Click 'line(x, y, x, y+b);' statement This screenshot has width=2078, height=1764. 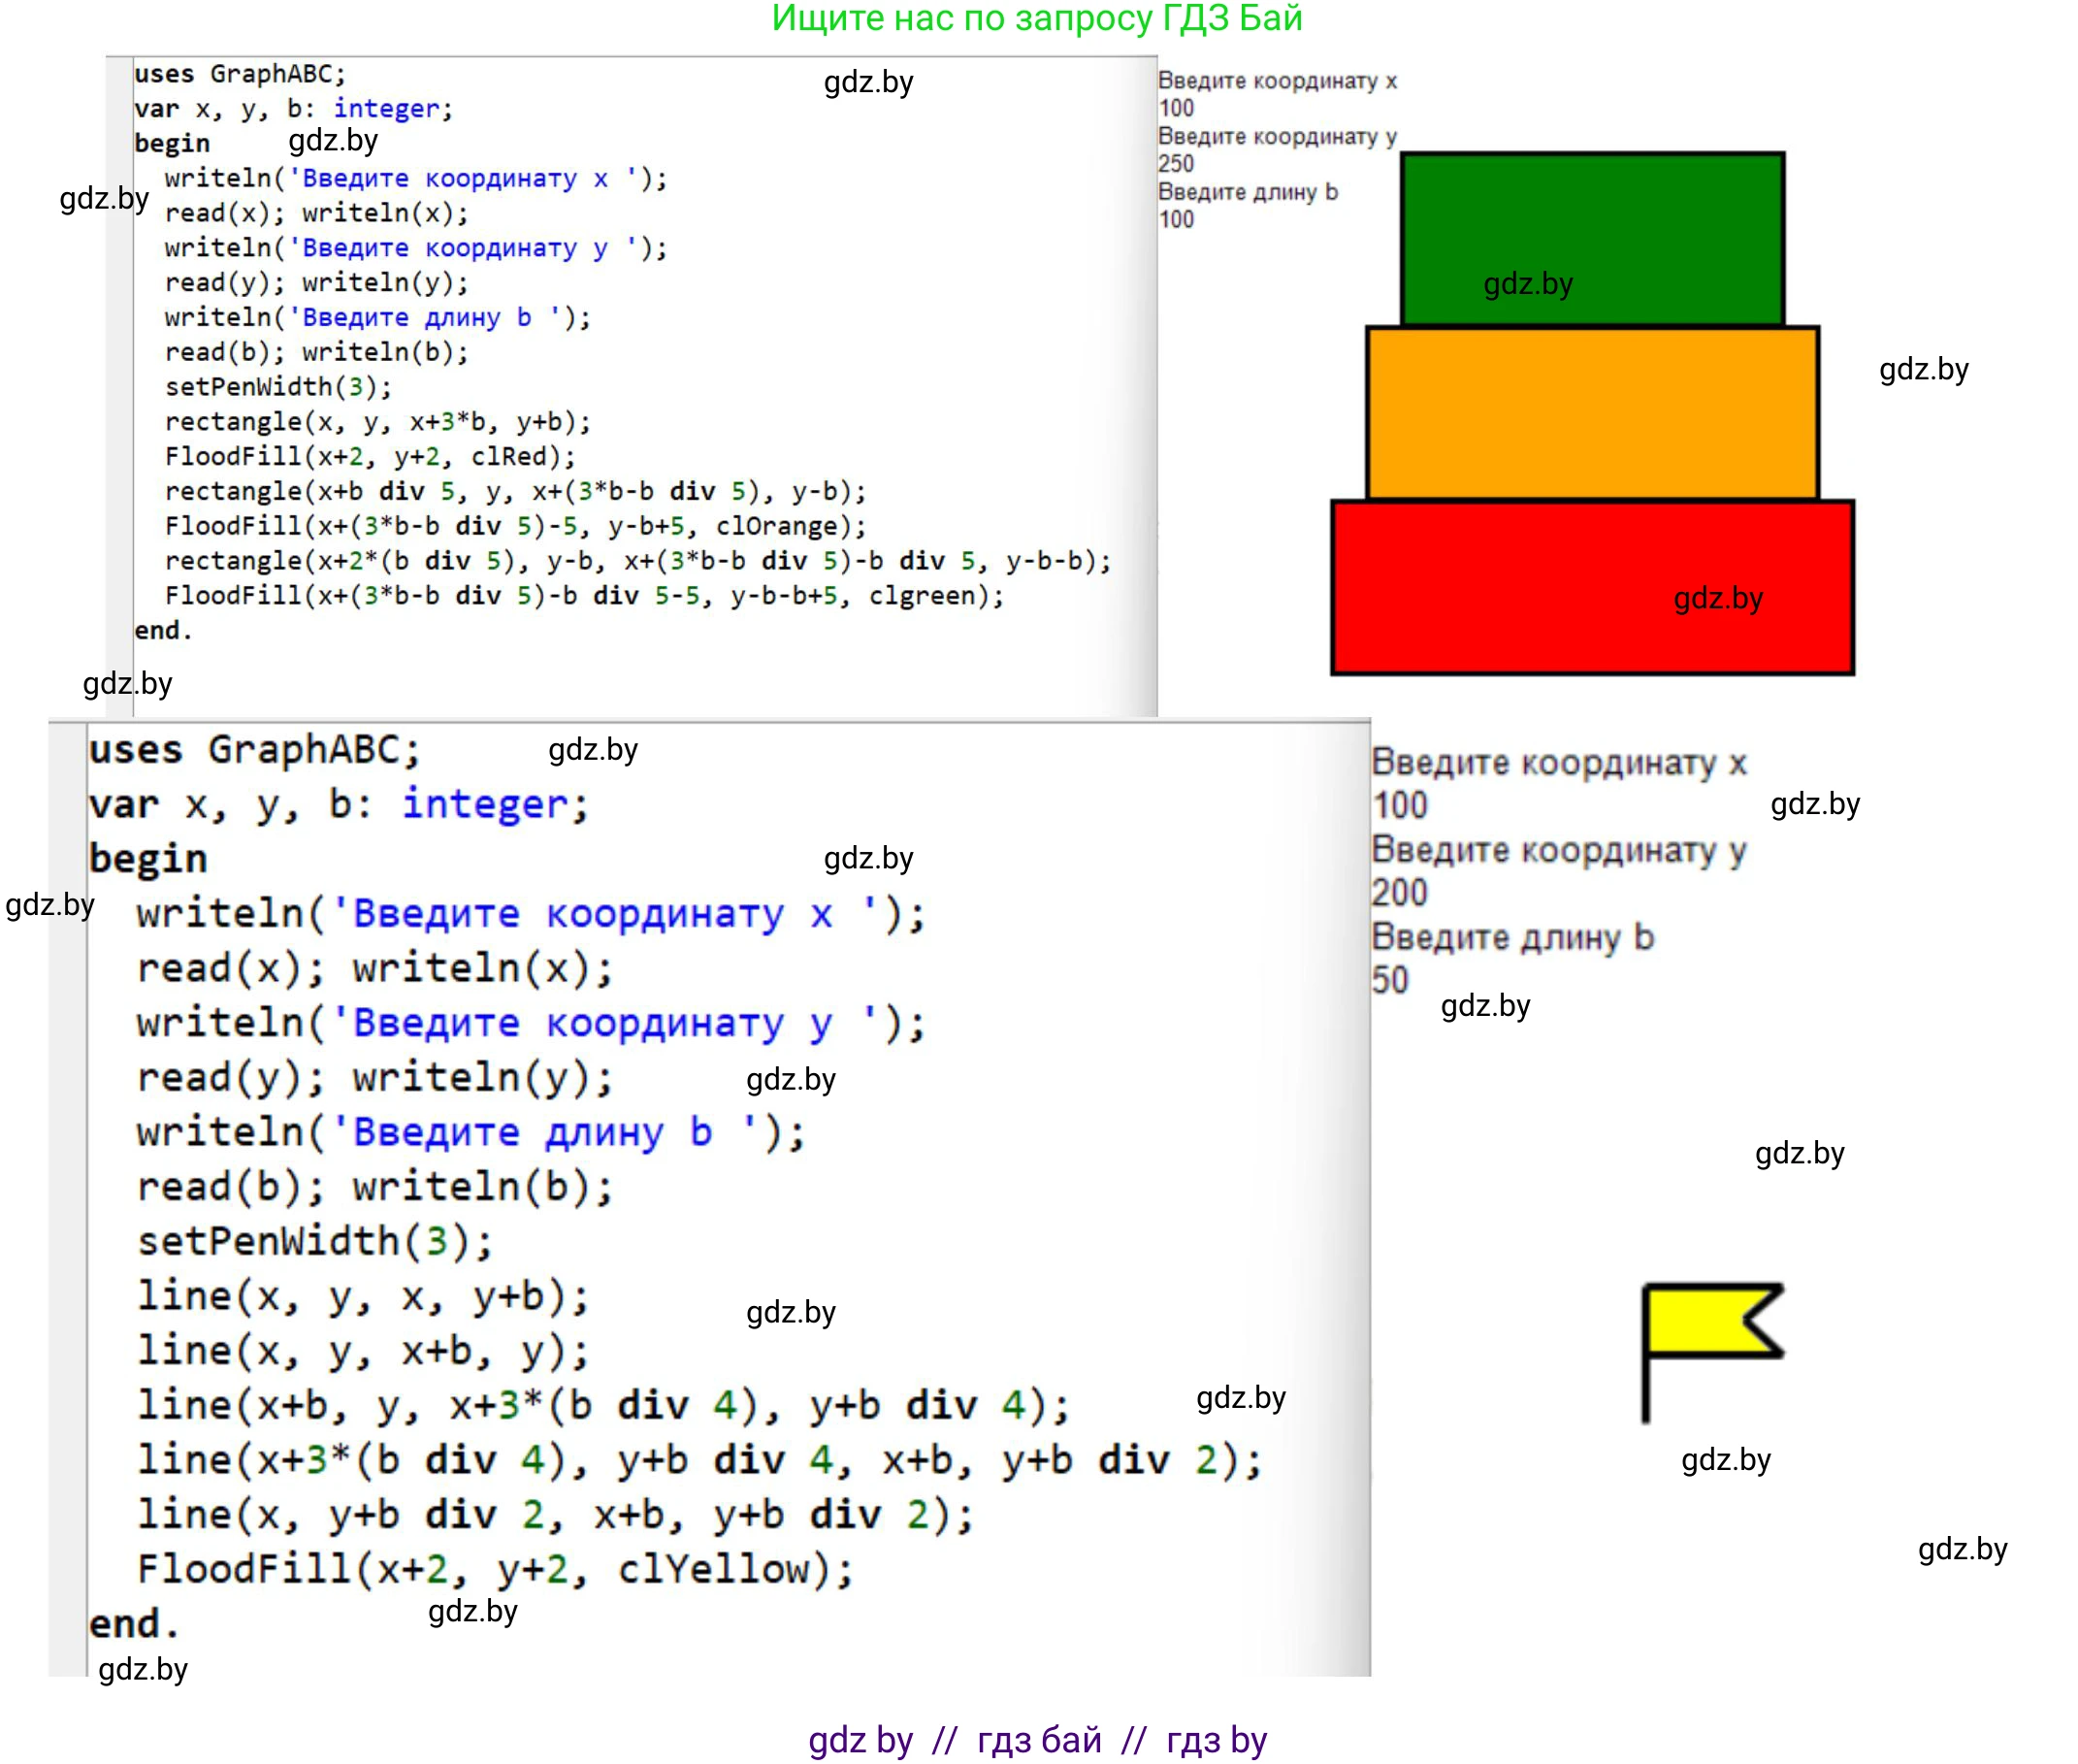[x=363, y=1296]
